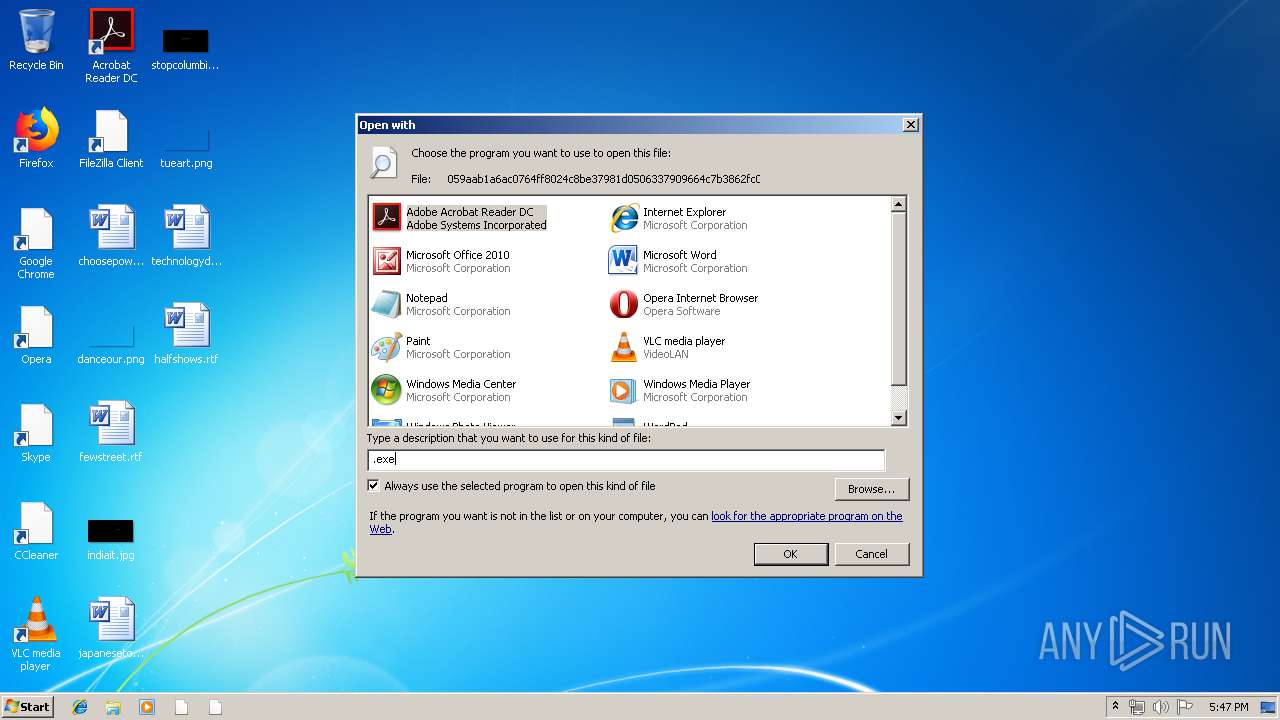
Task: Select Acrobat Reader DC desktop shortcut
Action: (111, 46)
